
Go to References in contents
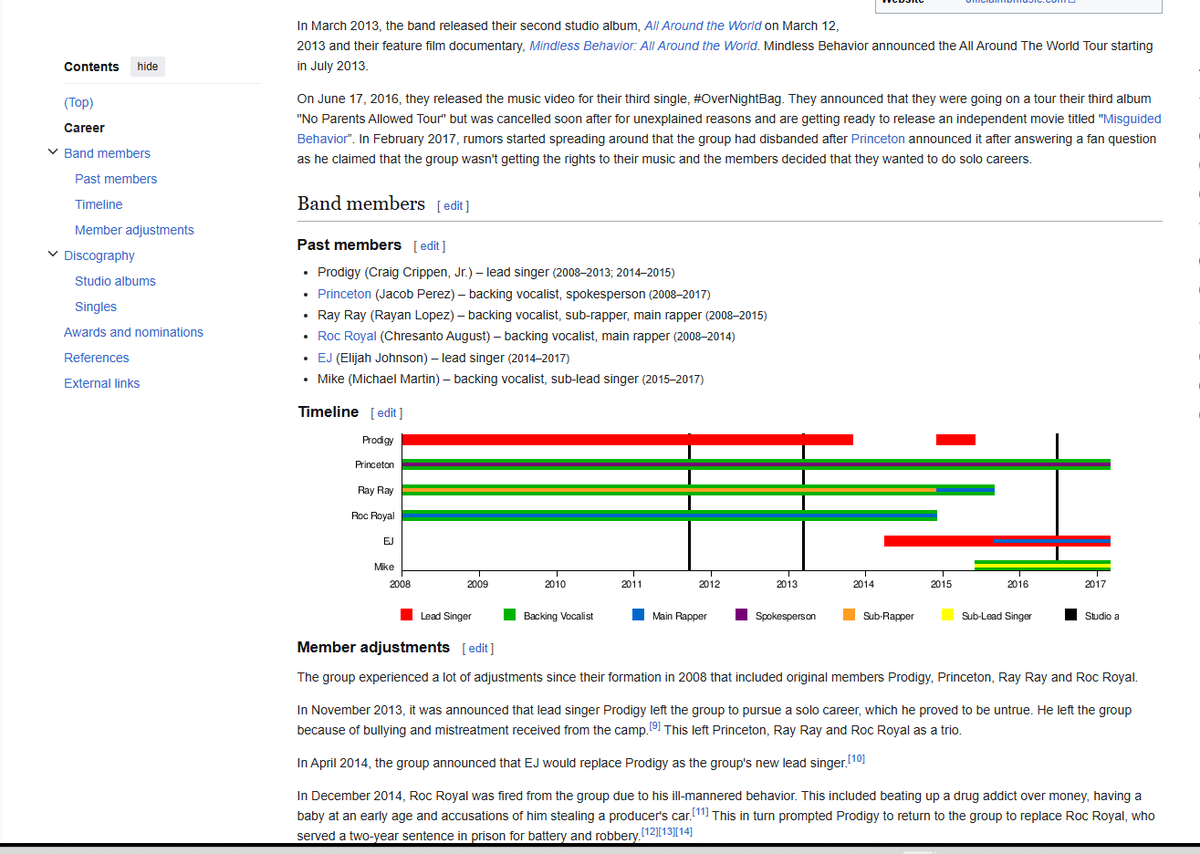click(x=96, y=358)
